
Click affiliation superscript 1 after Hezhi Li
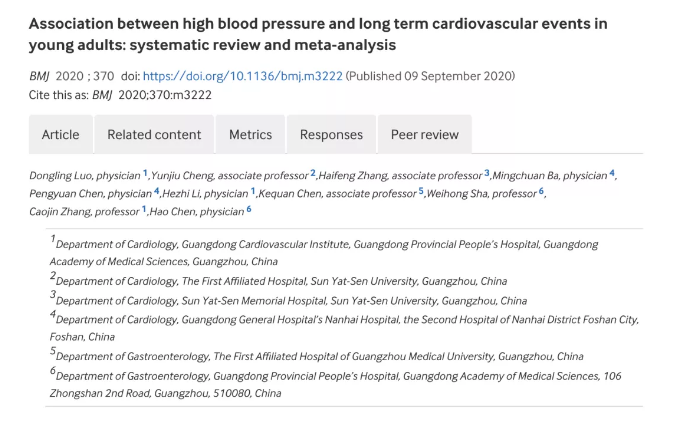253,191
